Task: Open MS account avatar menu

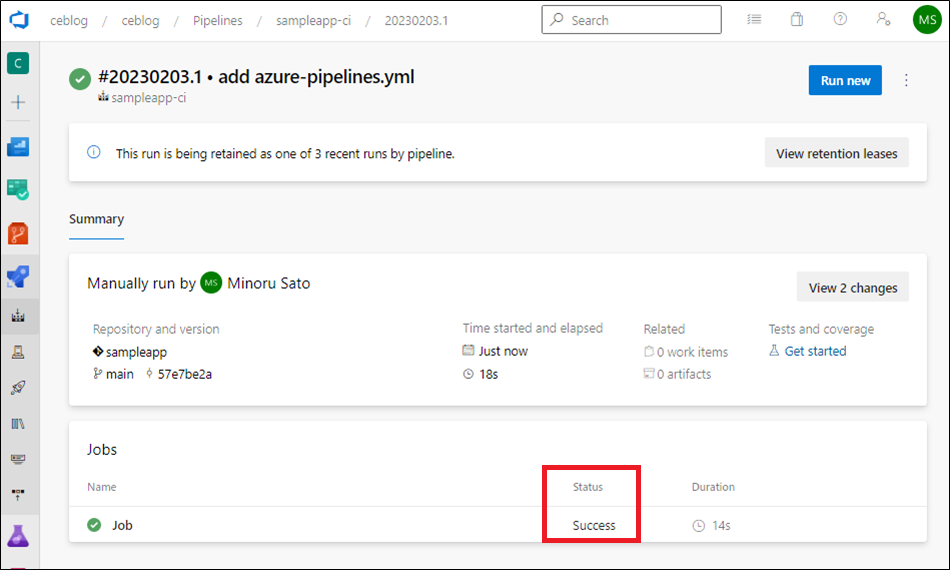Action: tap(927, 19)
